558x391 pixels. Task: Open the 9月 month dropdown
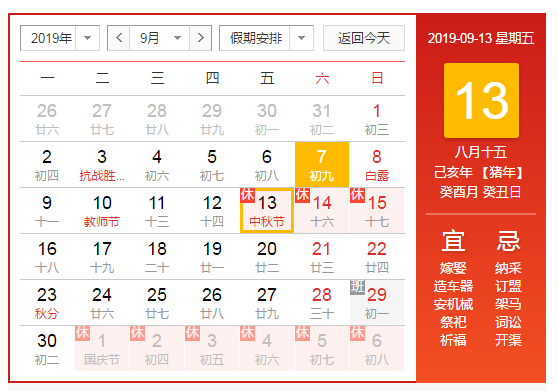pos(160,38)
